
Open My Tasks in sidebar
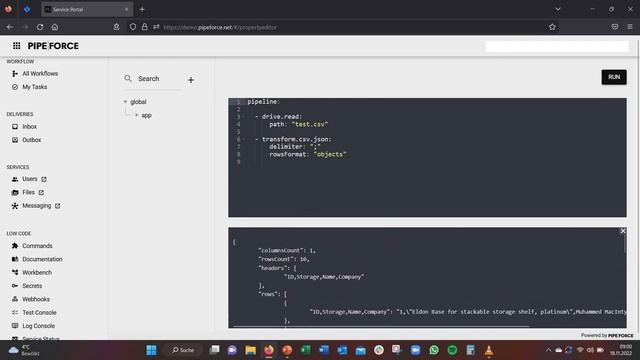point(35,87)
